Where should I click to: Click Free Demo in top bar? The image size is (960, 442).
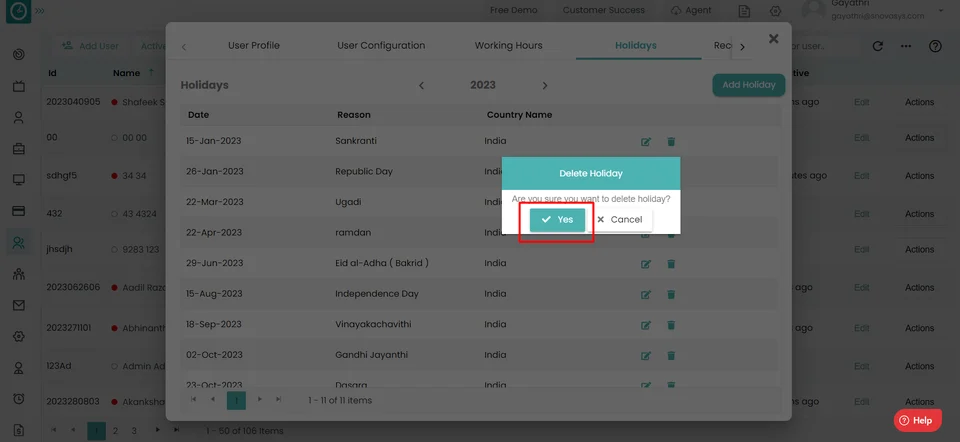point(514,10)
